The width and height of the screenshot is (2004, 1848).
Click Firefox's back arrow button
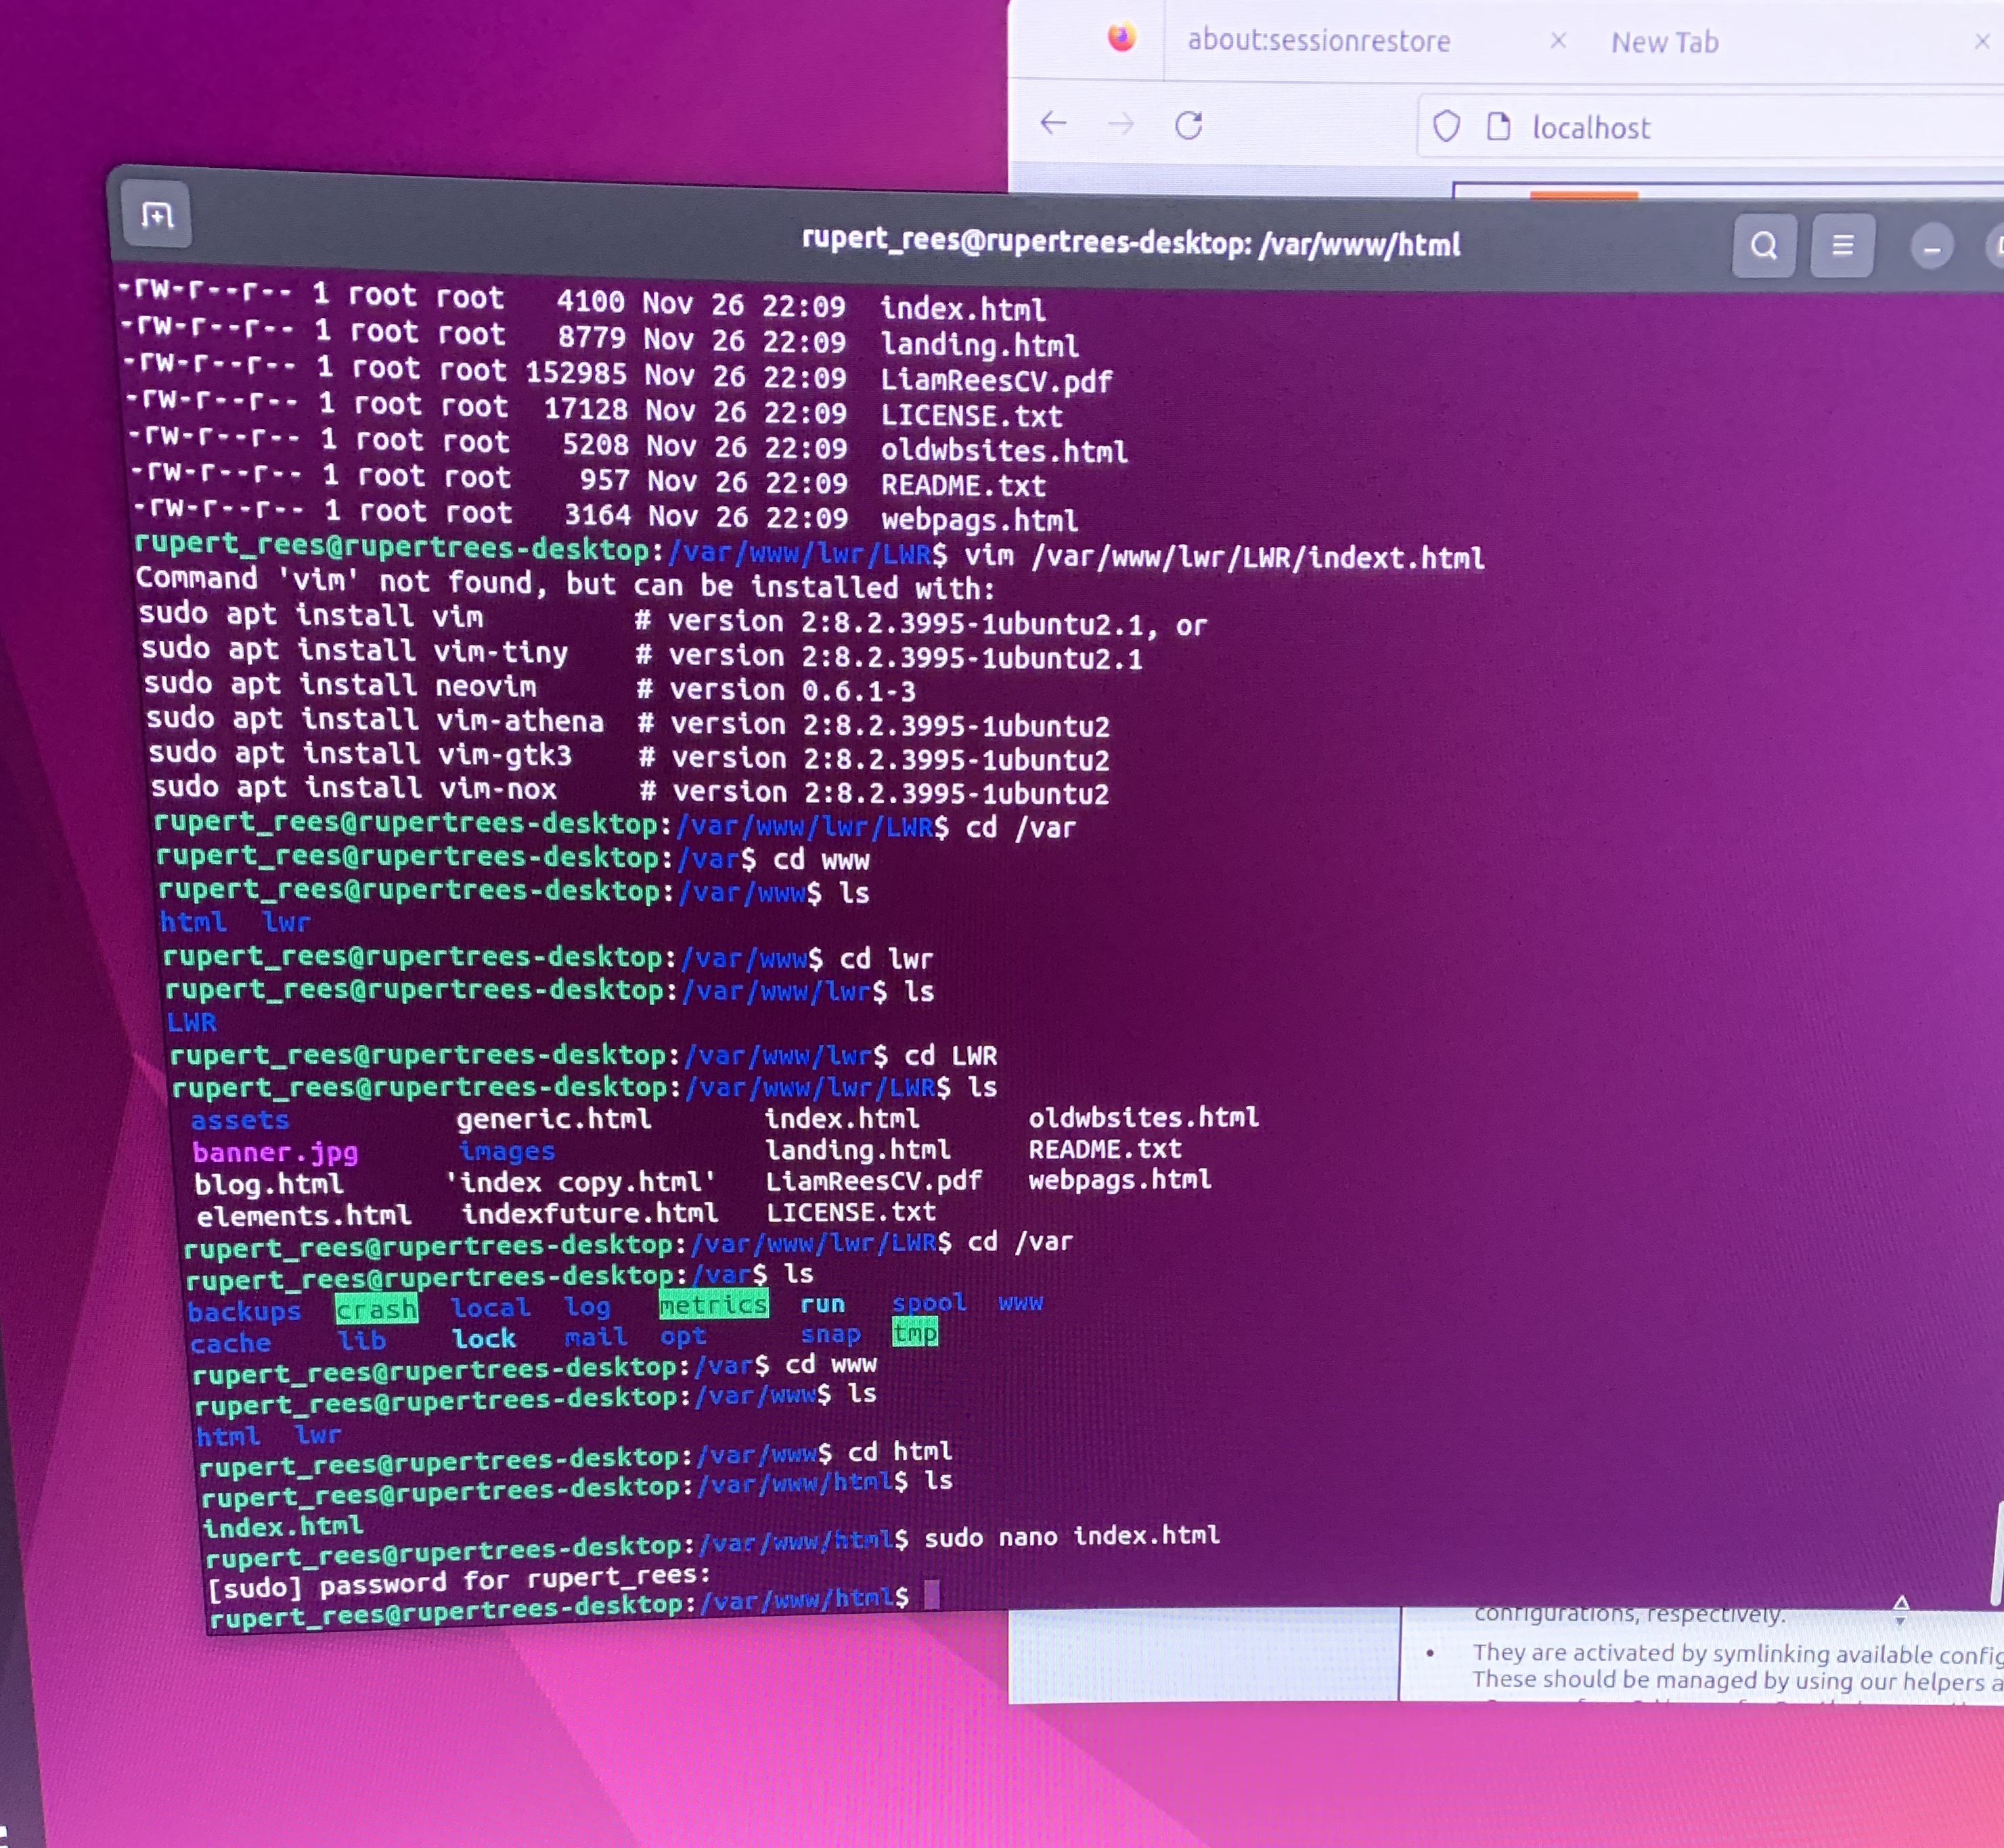1053,124
